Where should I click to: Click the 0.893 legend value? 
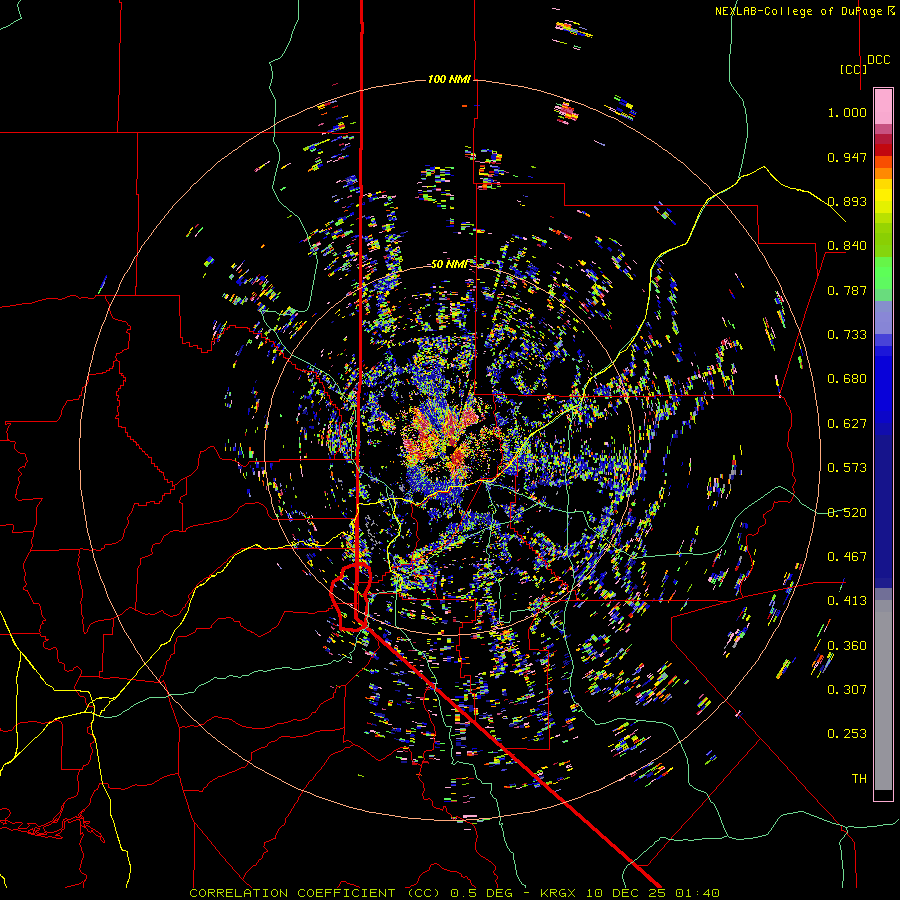[847, 201]
